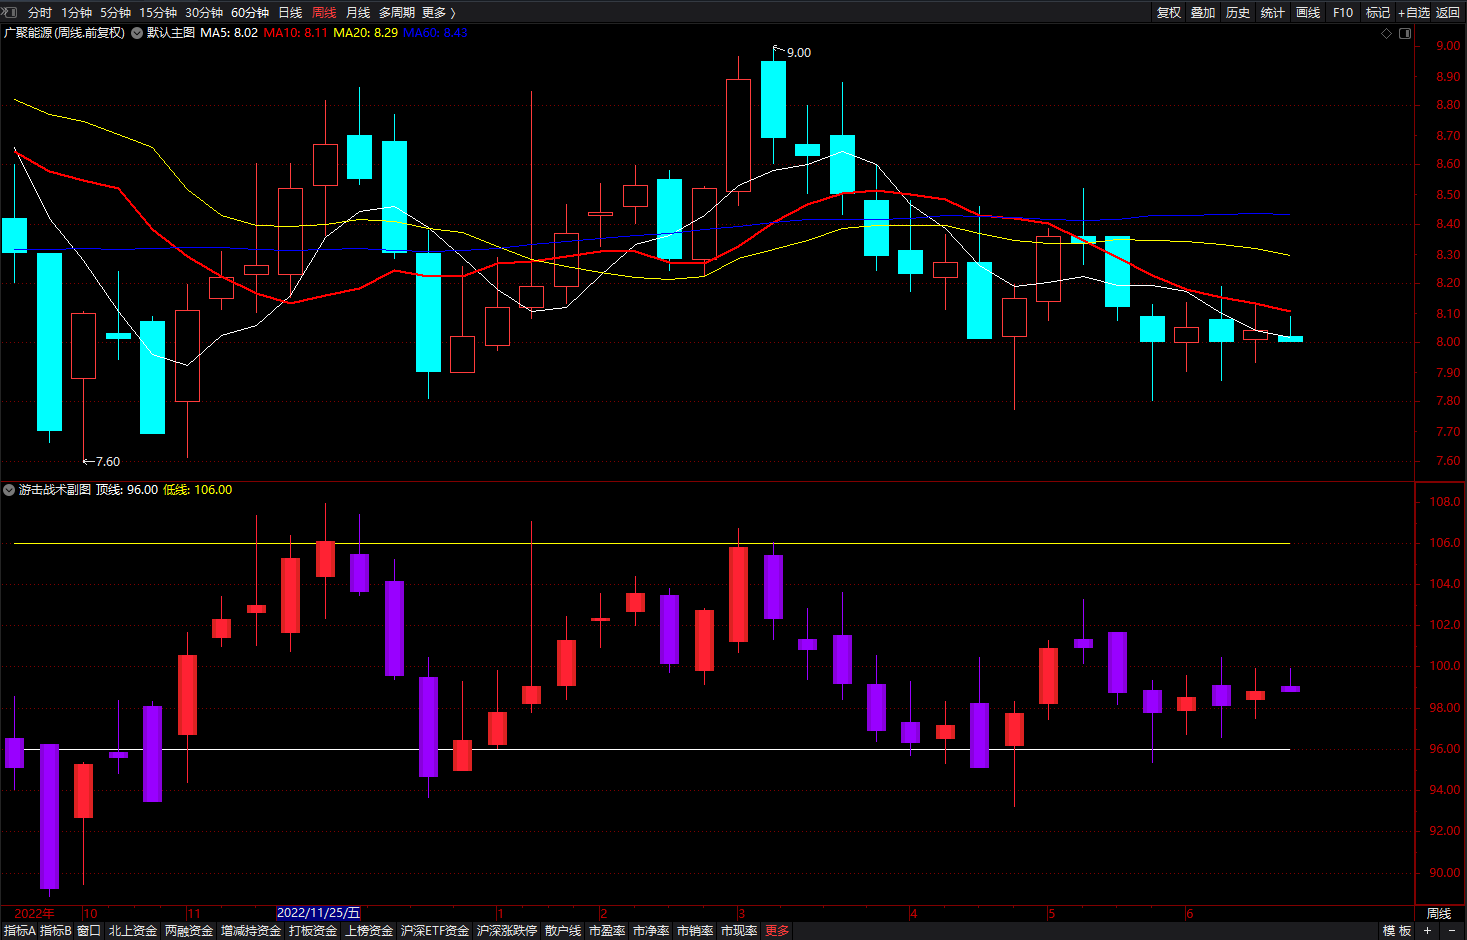Zoom out using the minus button
This screenshot has height=940, width=1467.
[1452, 930]
